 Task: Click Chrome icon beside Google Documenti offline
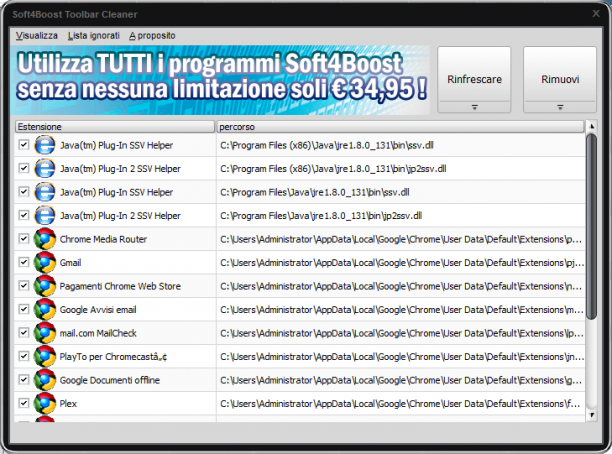[45, 380]
